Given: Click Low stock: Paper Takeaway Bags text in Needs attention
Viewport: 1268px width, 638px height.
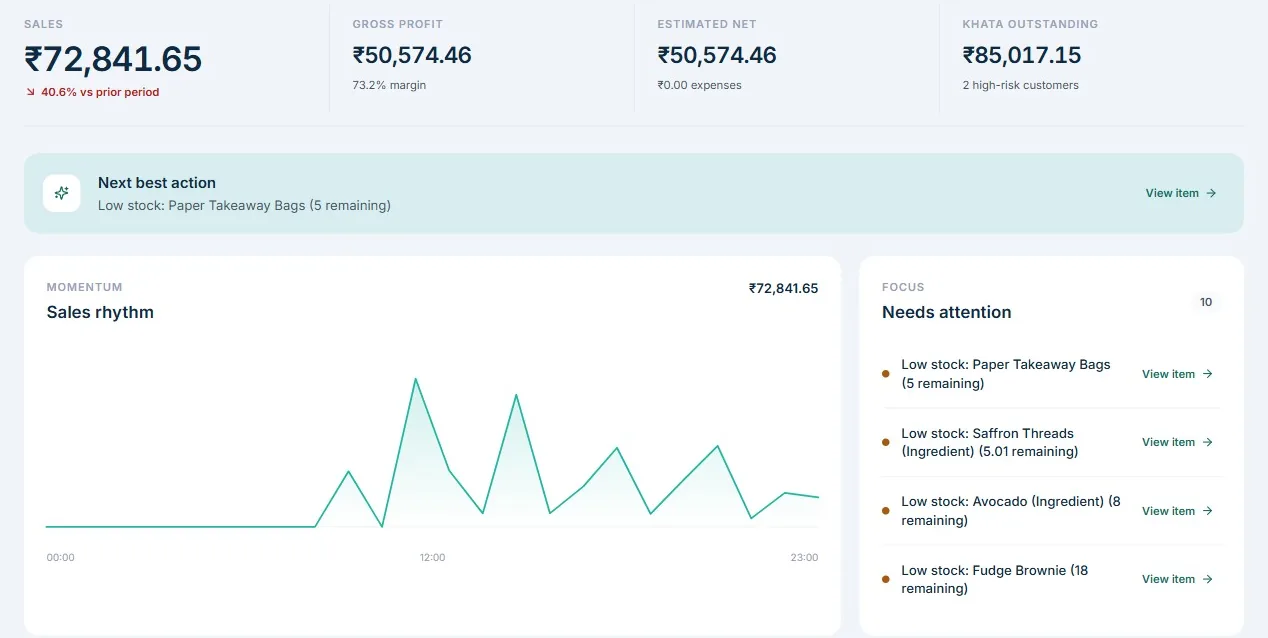Looking at the screenshot, I should [x=1006, y=374].
